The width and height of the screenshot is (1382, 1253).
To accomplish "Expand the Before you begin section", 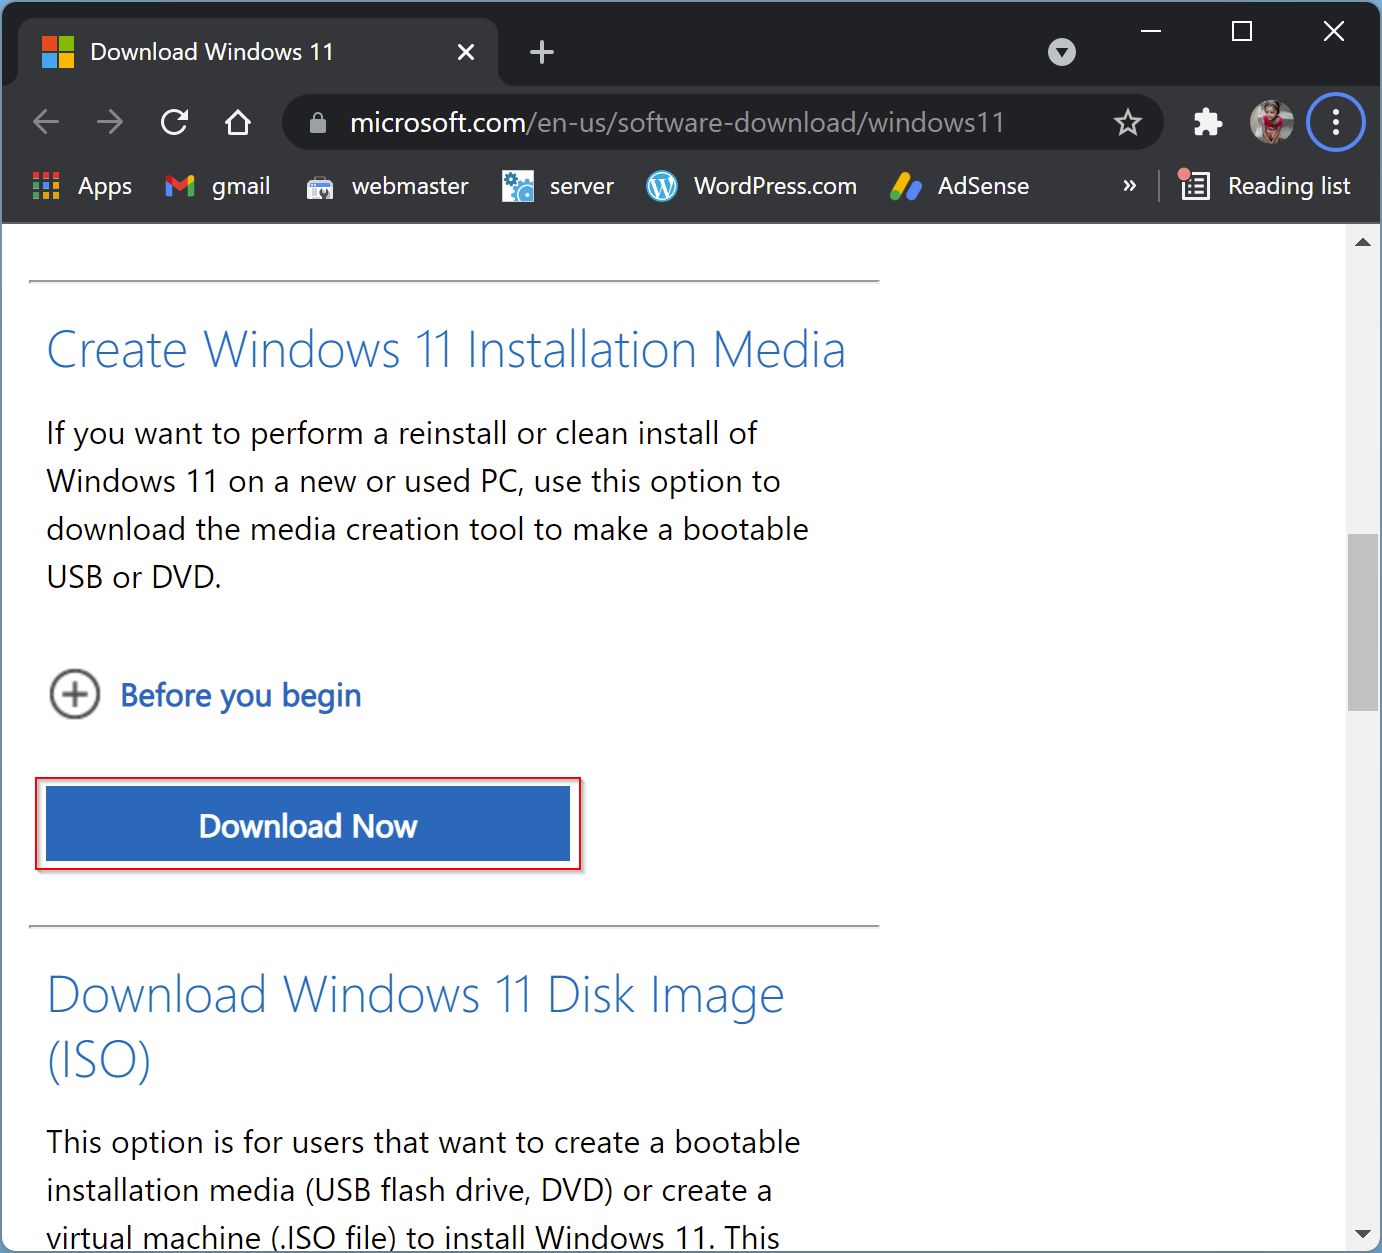I will coord(205,694).
